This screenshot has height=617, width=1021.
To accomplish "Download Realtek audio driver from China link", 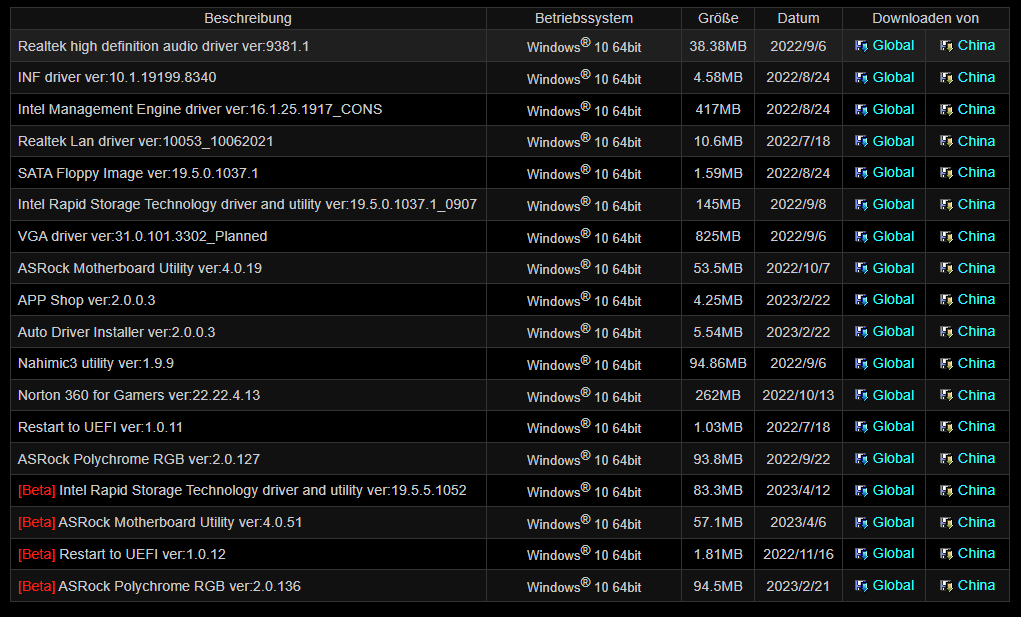I will [976, 46].
